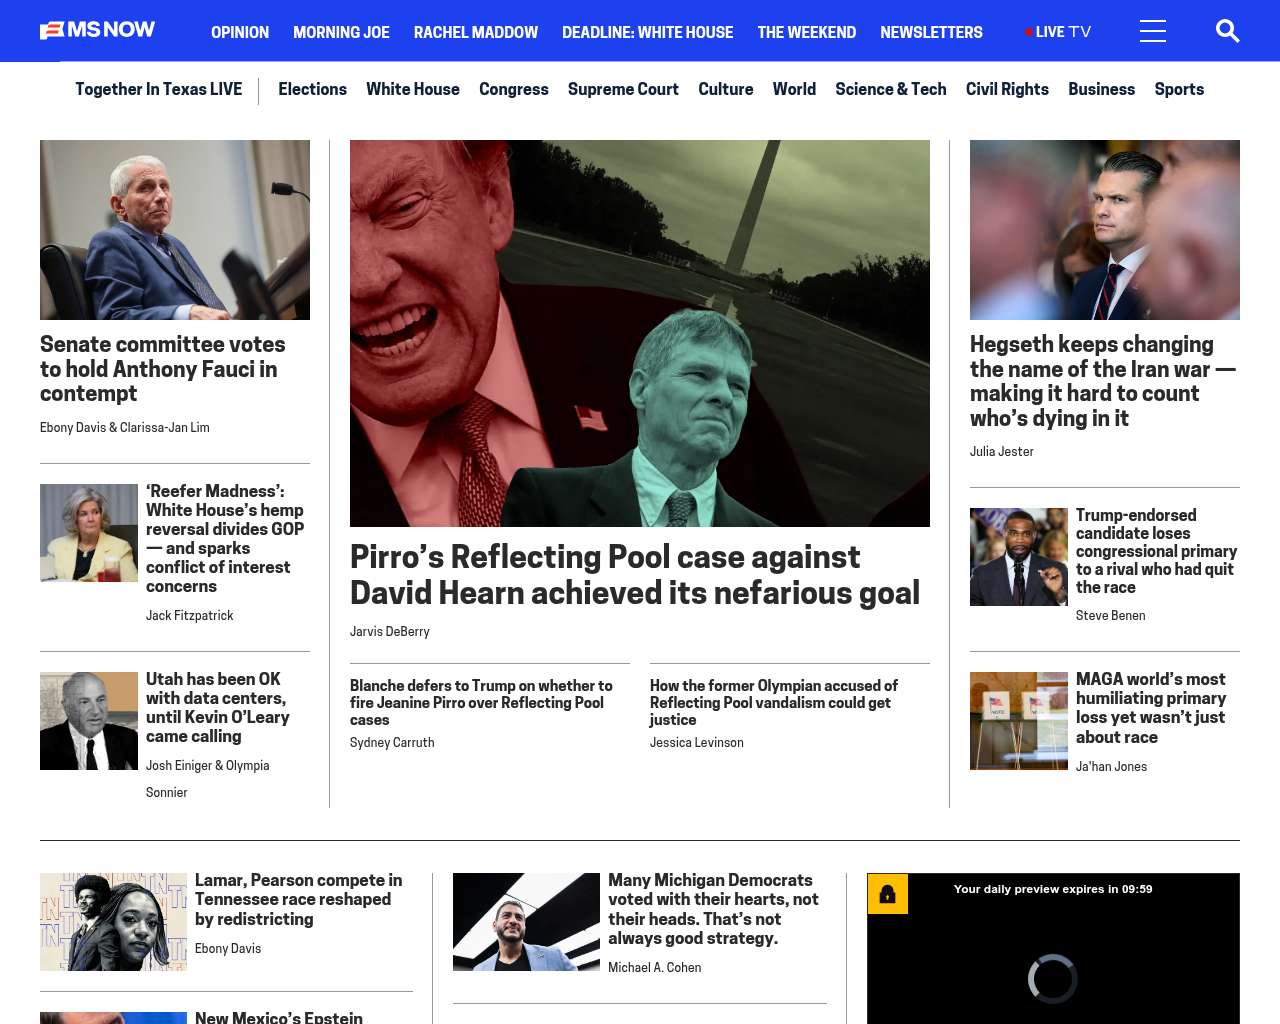Open Ebony Davis byline under Tennessee story
The height and width of the screenshot is (1024, 1280).
[228, 948]
